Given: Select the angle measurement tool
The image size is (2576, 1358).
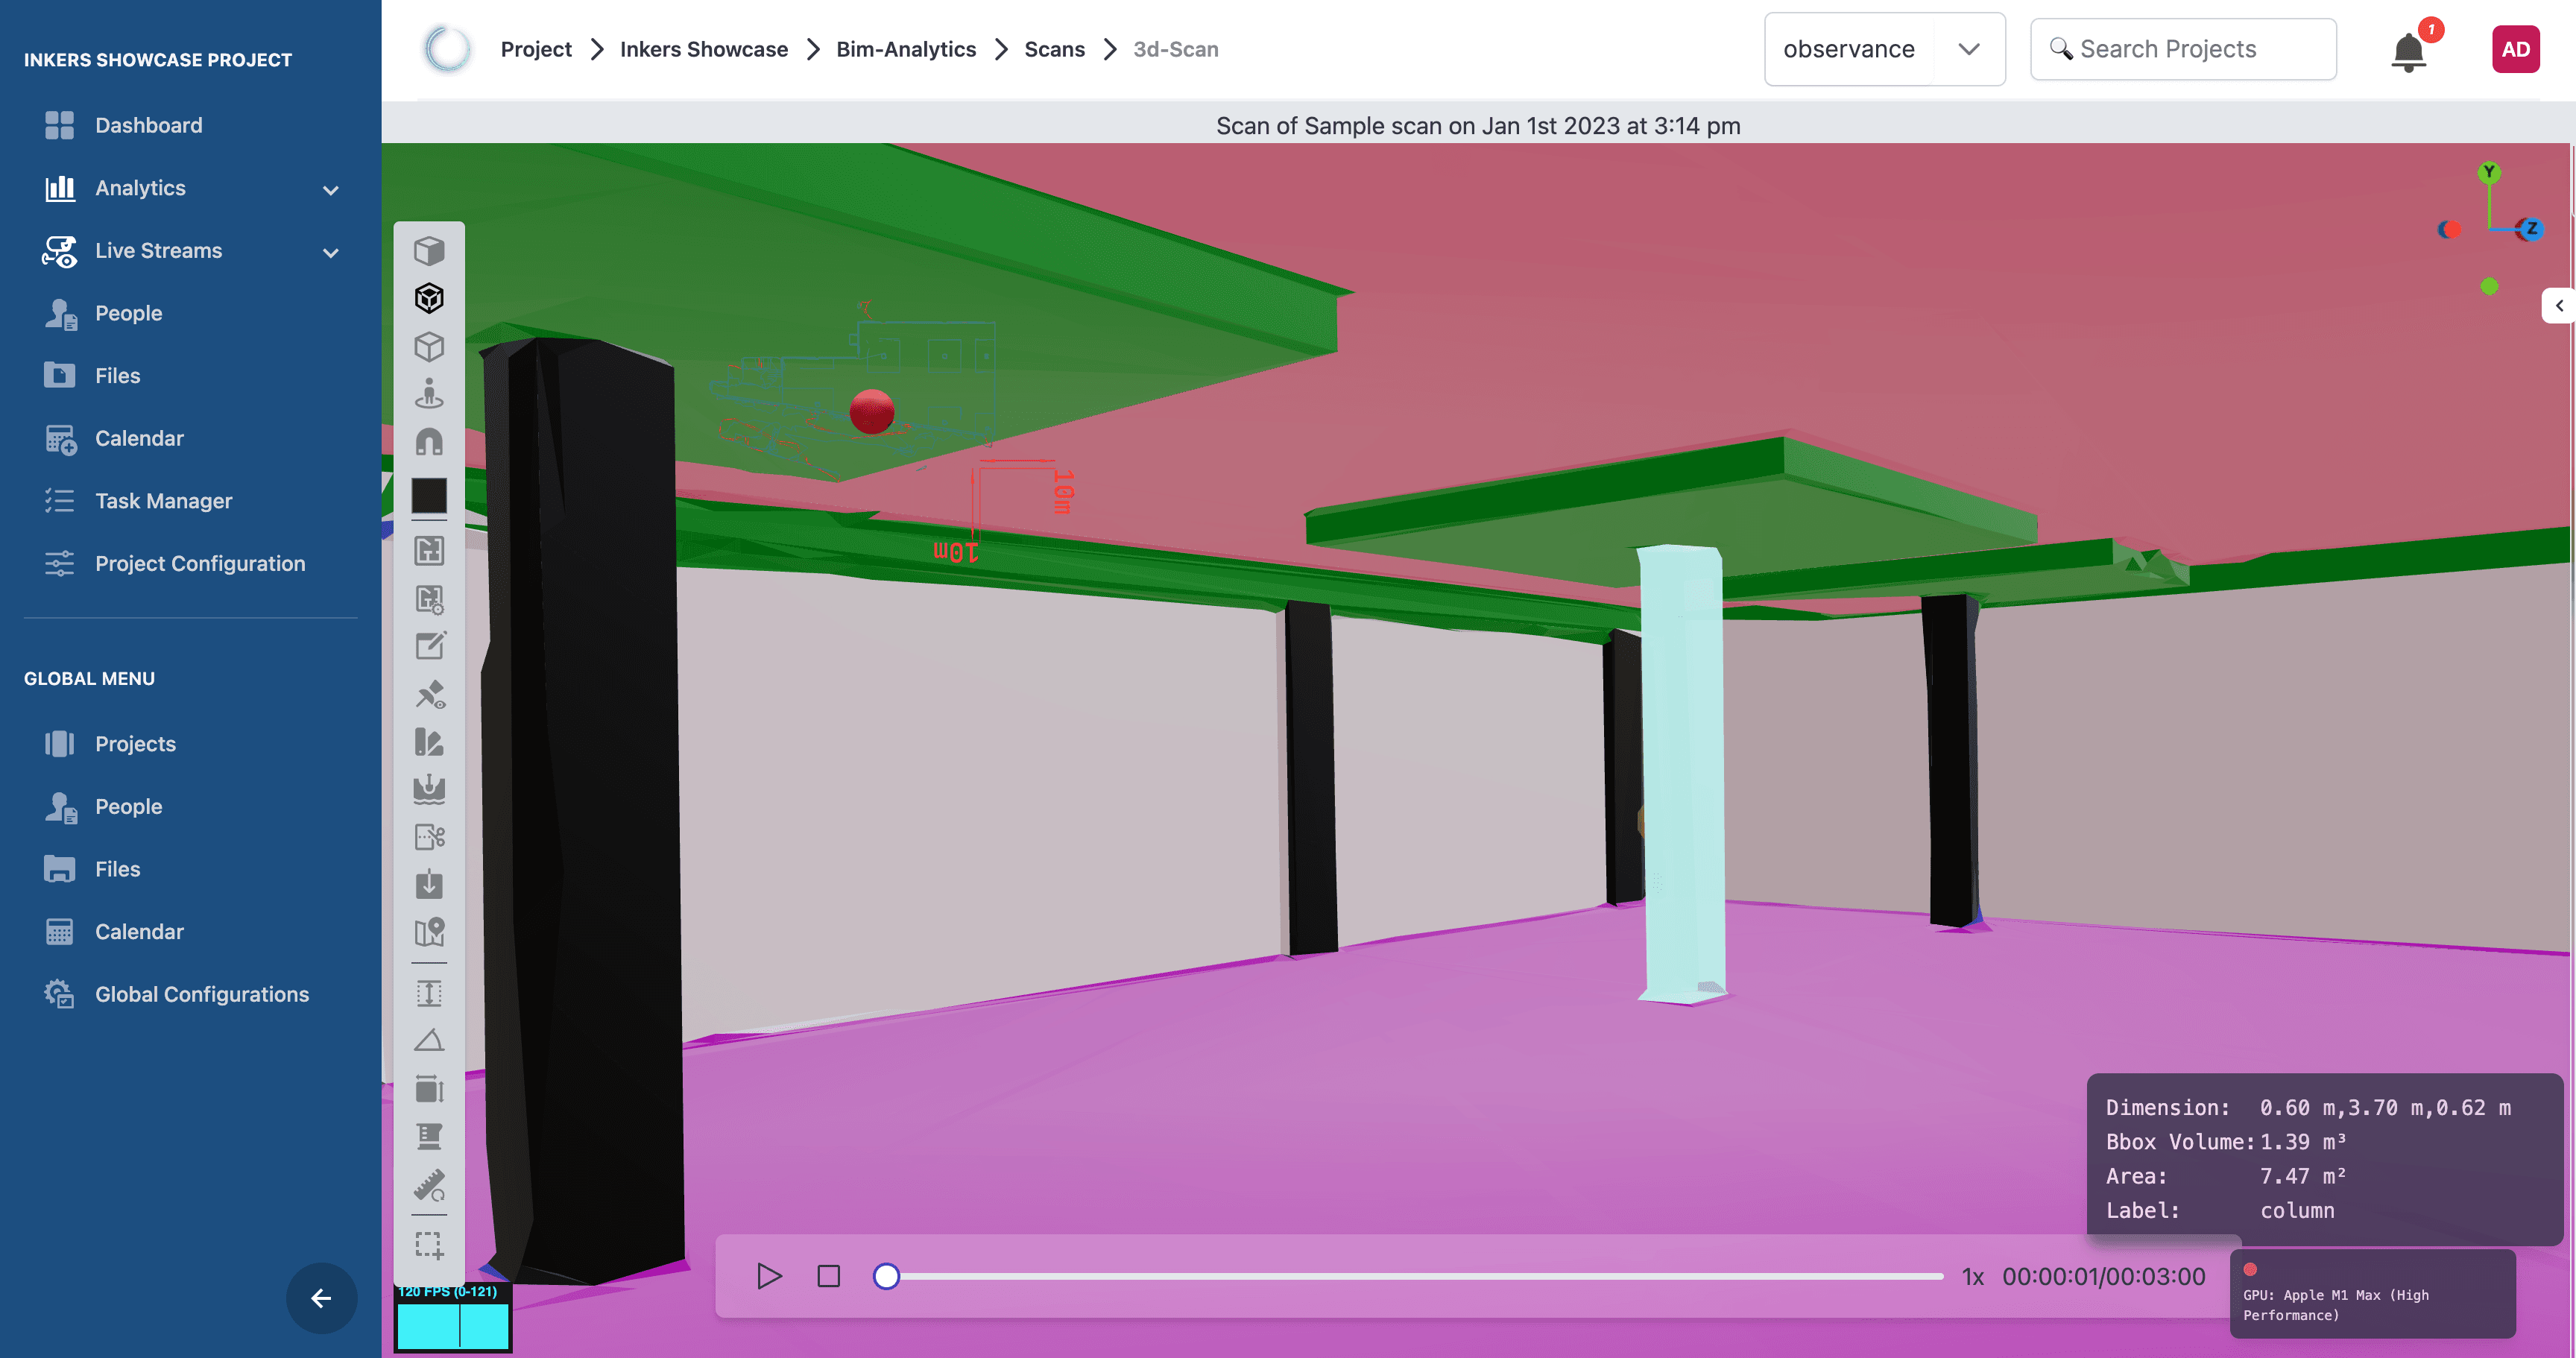Looking at the screenshot, I should [x=429, y=1041].
